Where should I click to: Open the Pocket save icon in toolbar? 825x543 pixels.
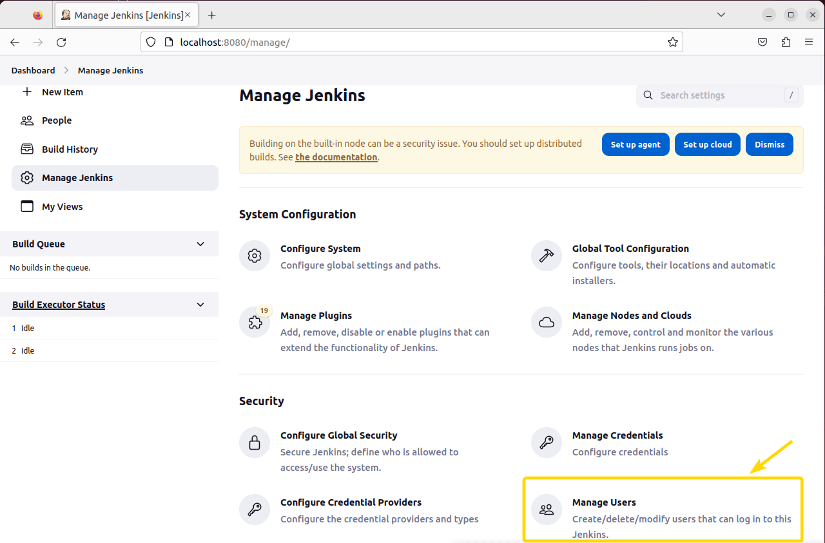(x=762, y=42)
